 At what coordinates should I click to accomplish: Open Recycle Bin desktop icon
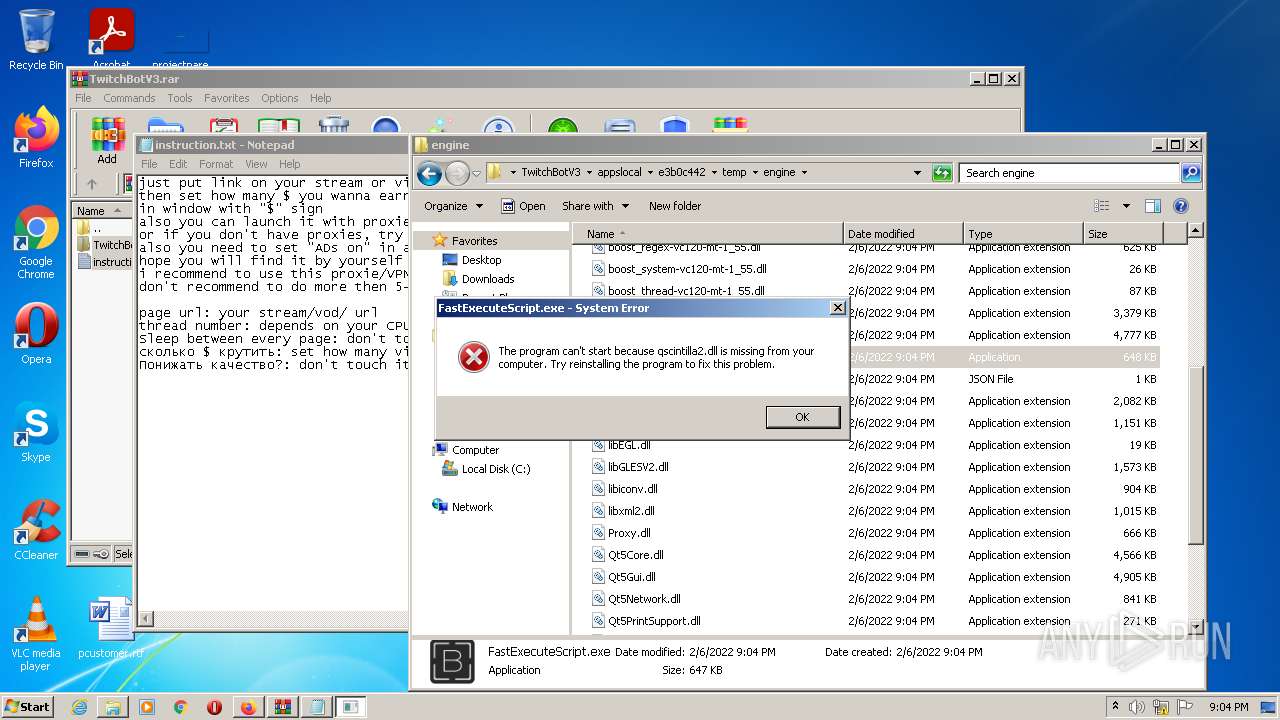tap(36, 40)
